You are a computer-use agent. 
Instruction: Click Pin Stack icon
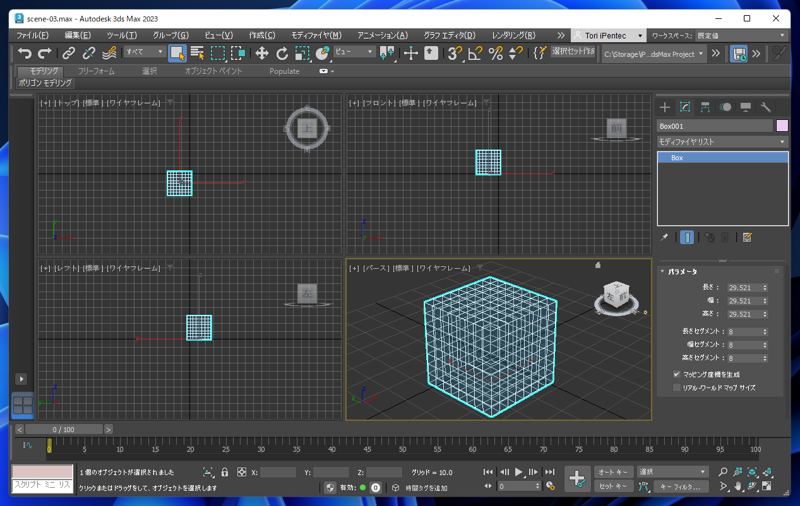(x=664, y=237)
